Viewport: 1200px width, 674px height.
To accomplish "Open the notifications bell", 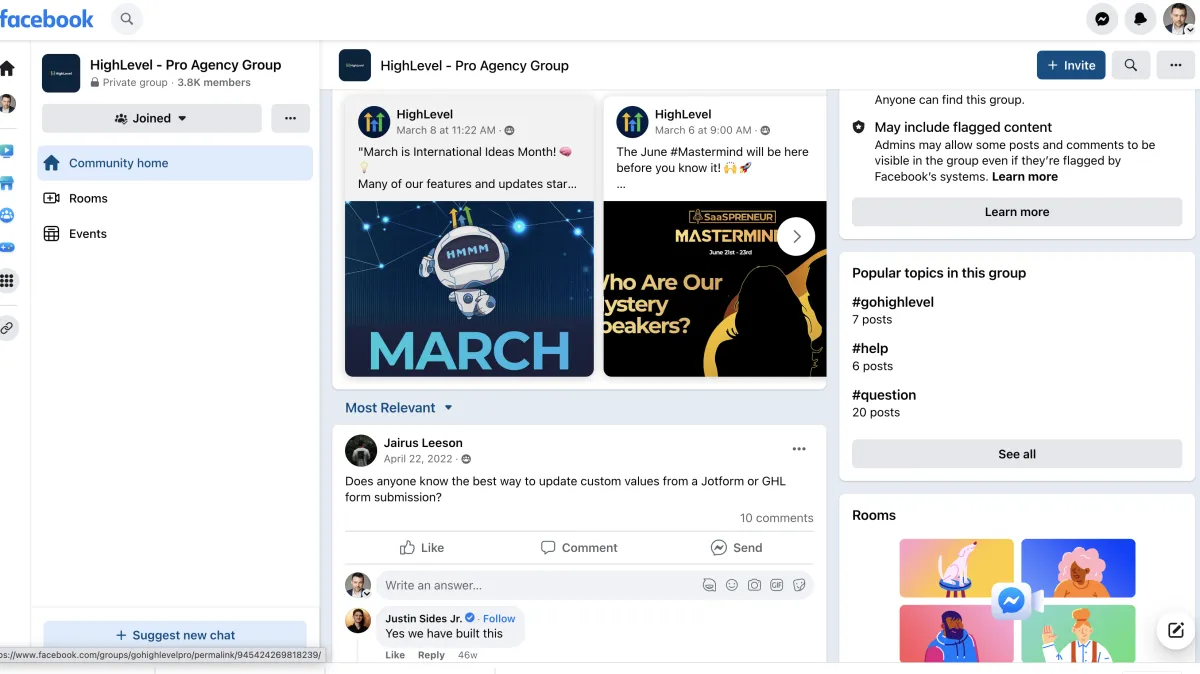I will 1140,19.
